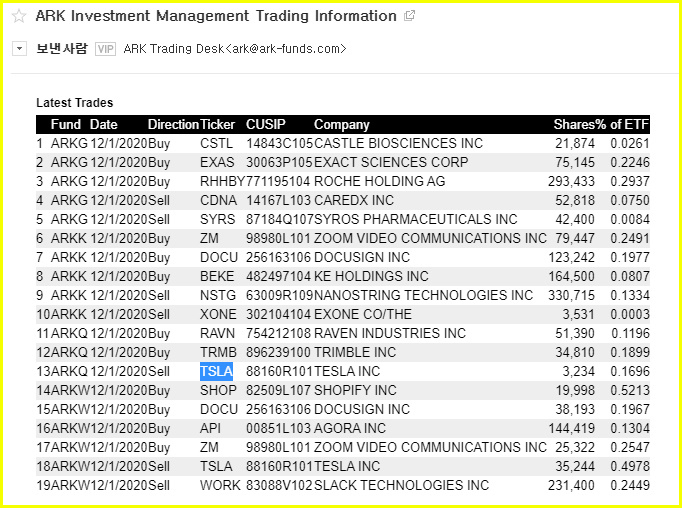Click the email subject title
Viewport: 682px width, 508px height.
[216, 16]
